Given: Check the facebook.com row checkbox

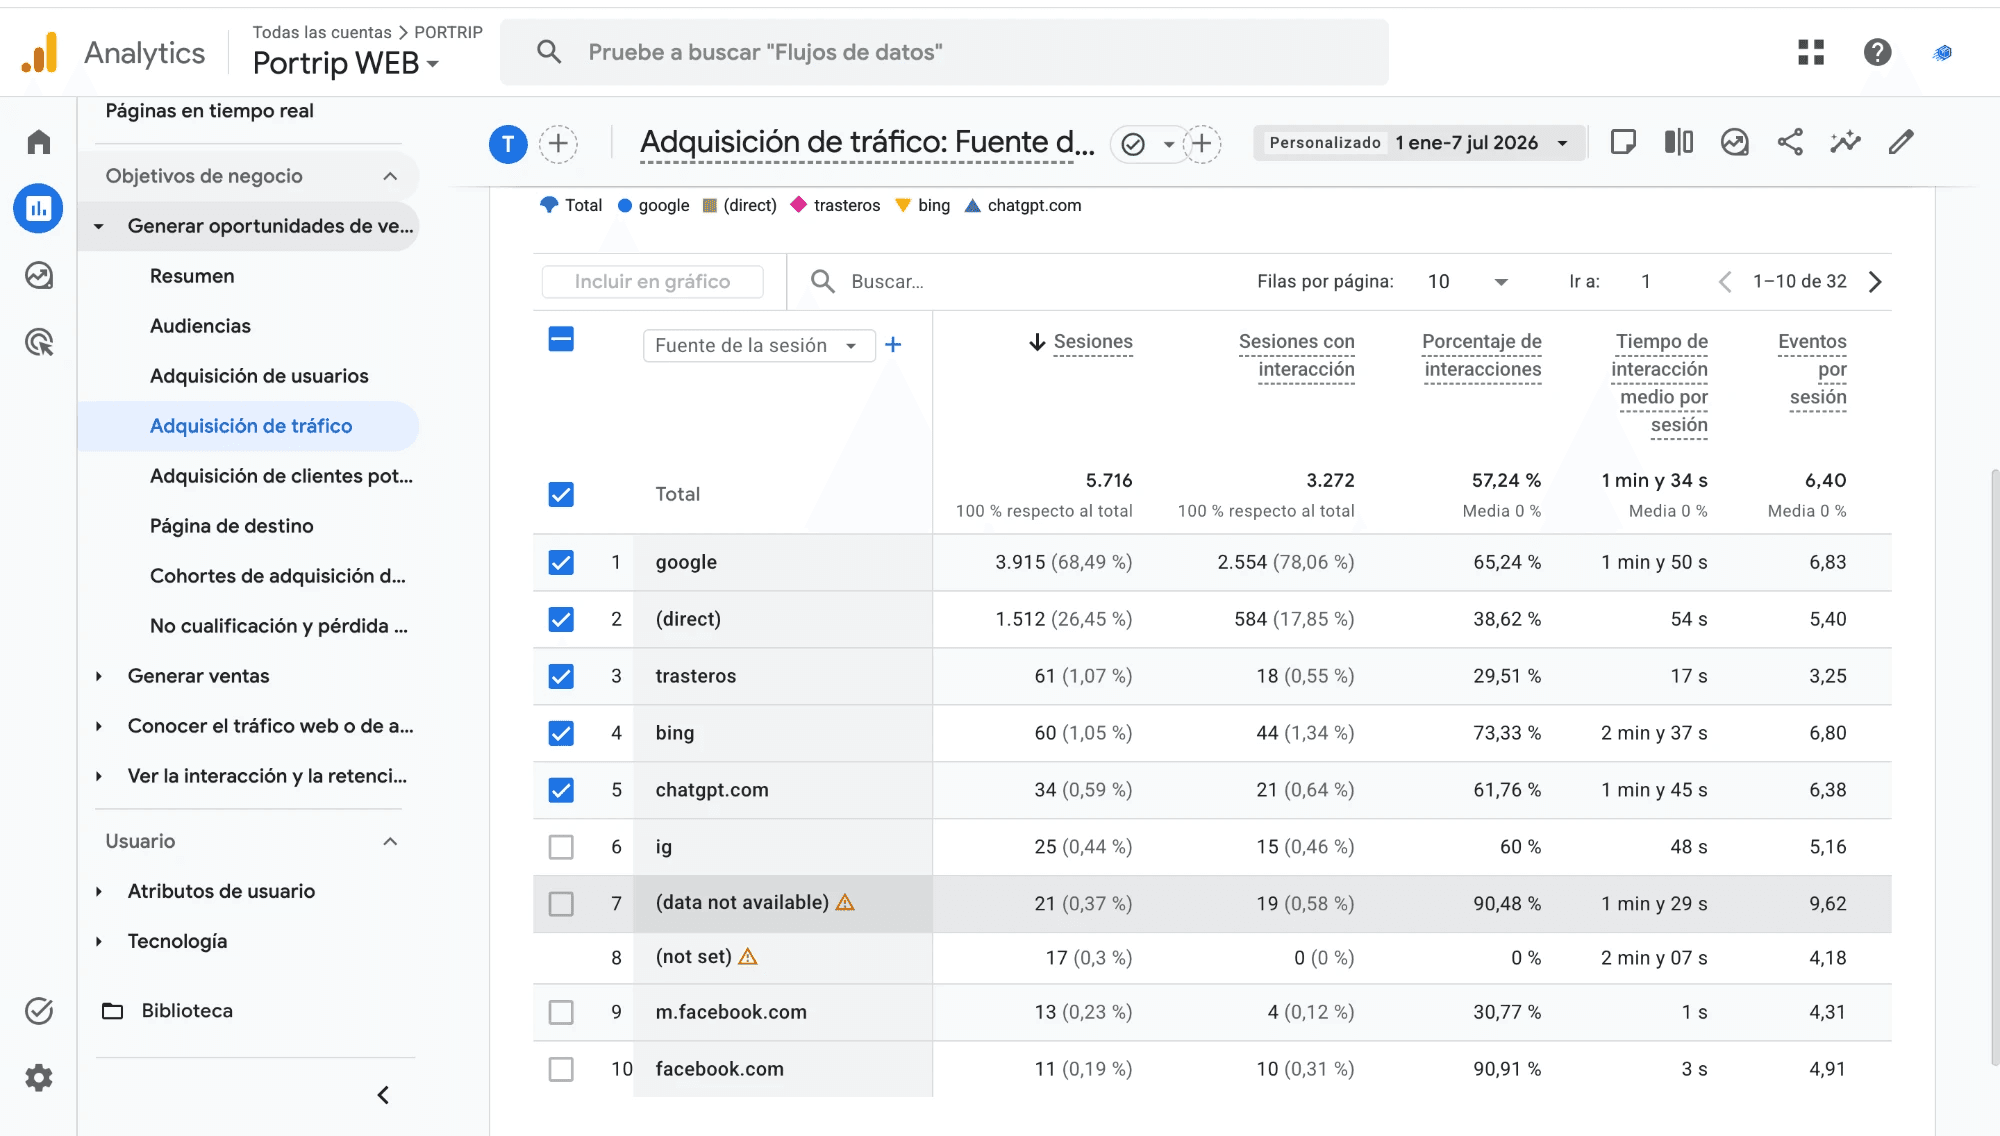Looking at the screenshot, I should [x=561, y=1069].
